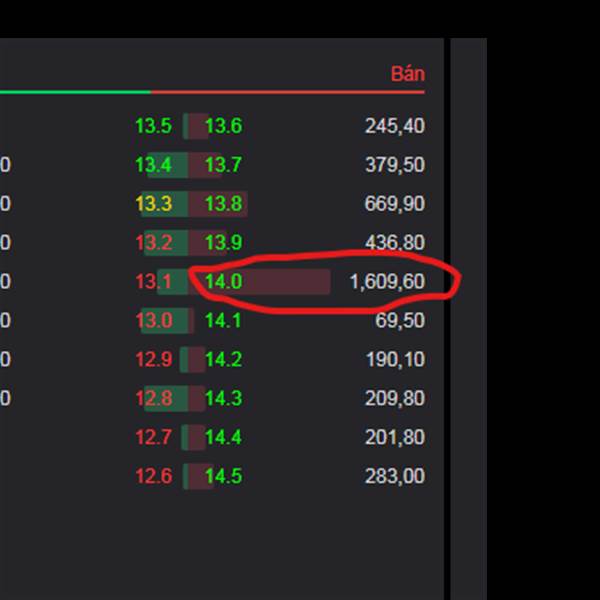Viewport: 600px width, 600px height.
Task: Select the 13.5 bid price
Action: (154, 126)
